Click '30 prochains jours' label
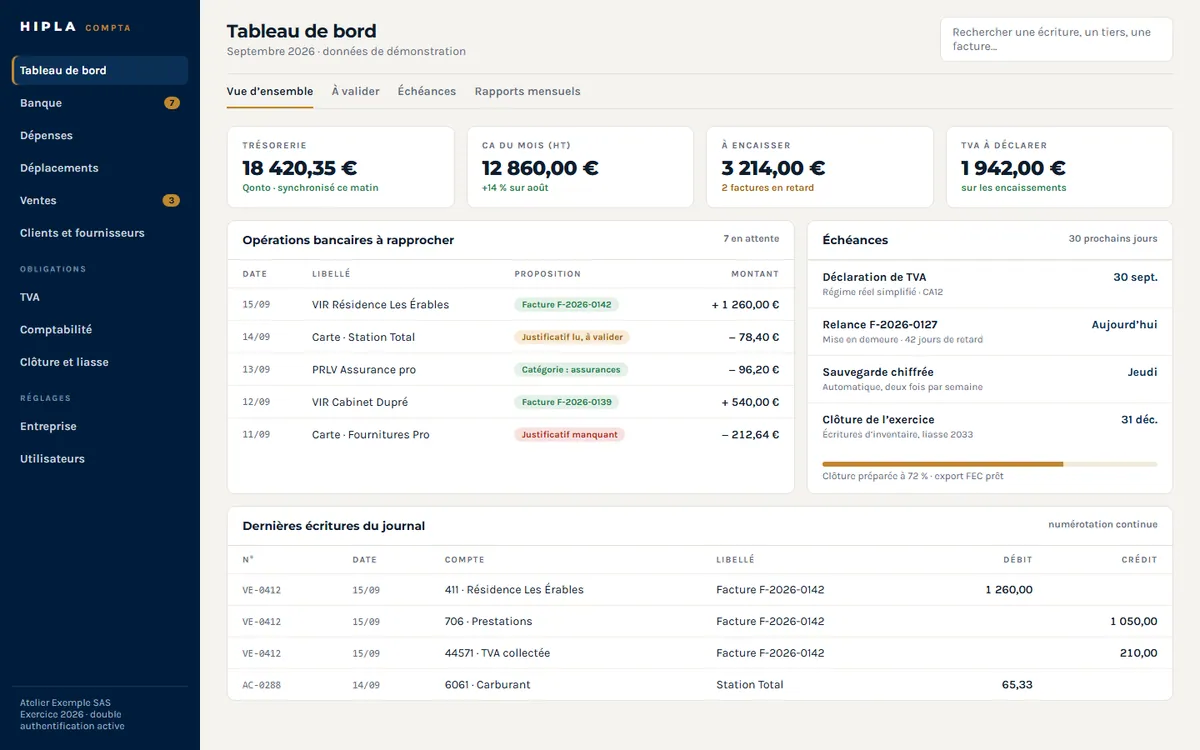This screenshot has width=1200, height=750. point(1113,239)
